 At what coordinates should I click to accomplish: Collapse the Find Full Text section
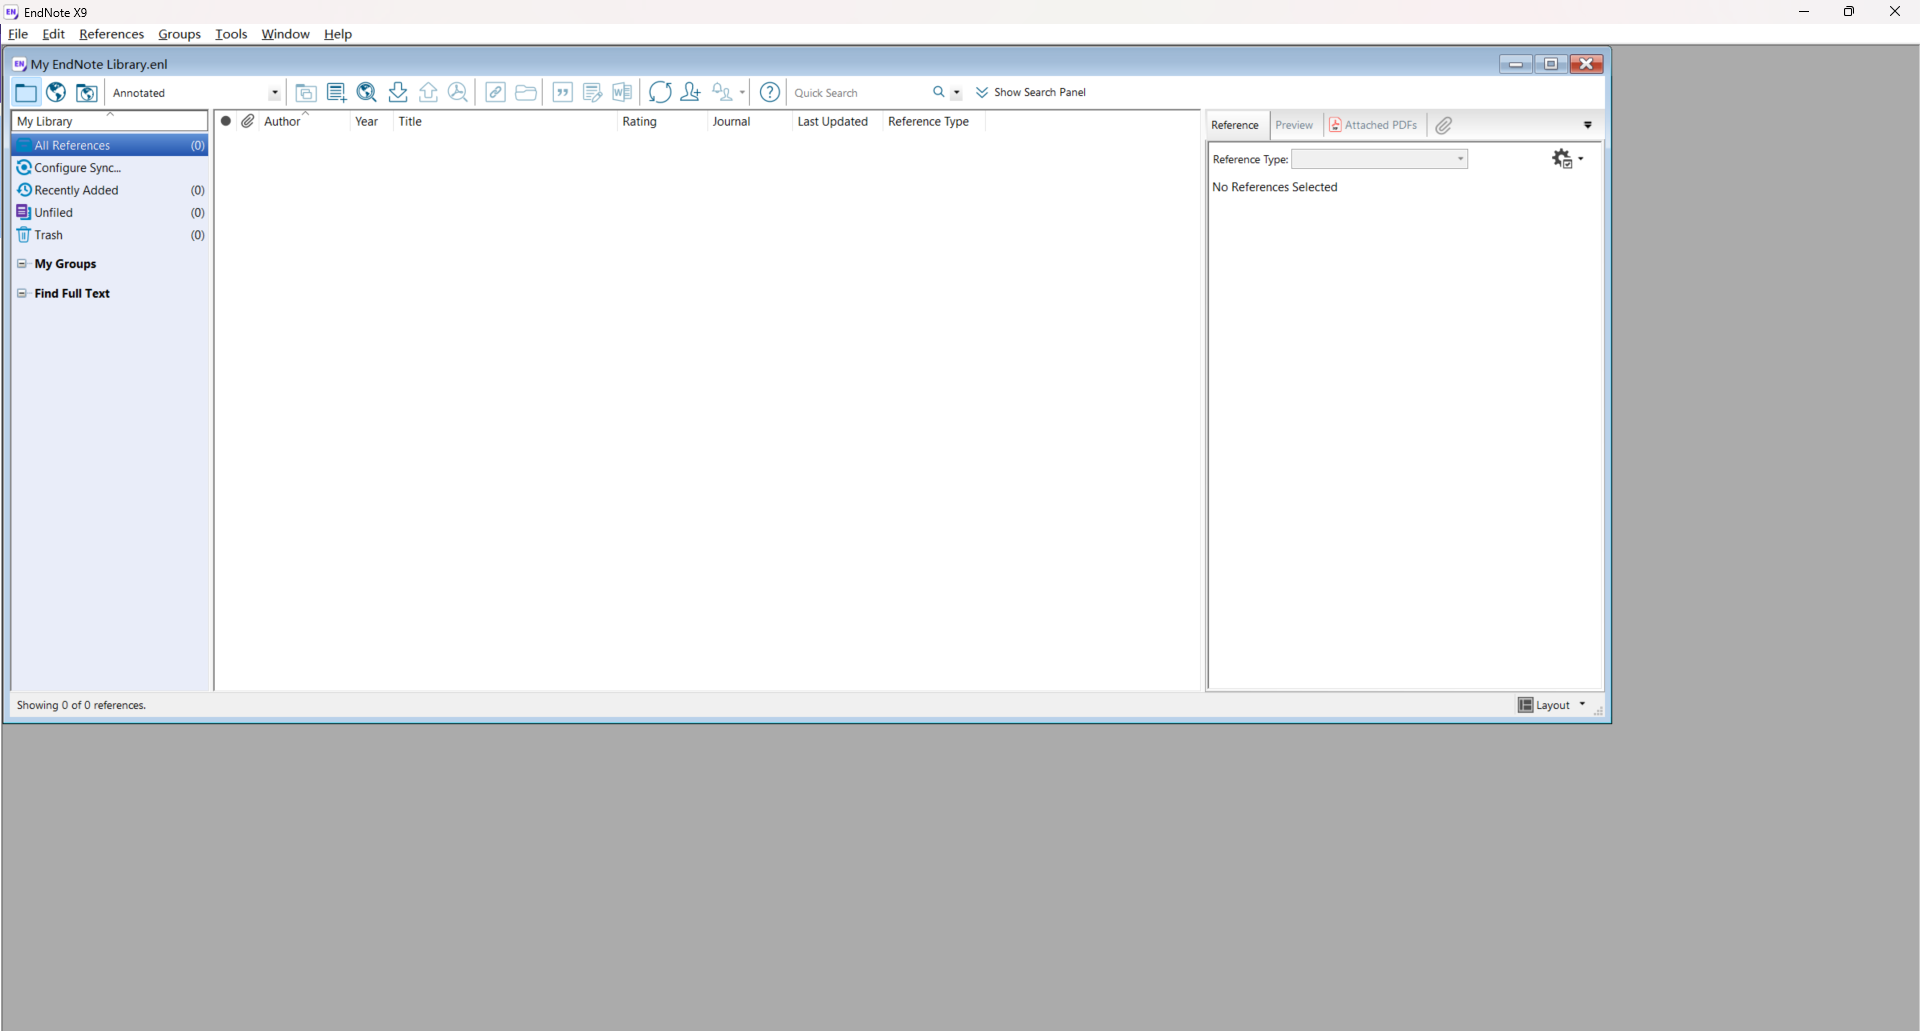tap(22, 293)
